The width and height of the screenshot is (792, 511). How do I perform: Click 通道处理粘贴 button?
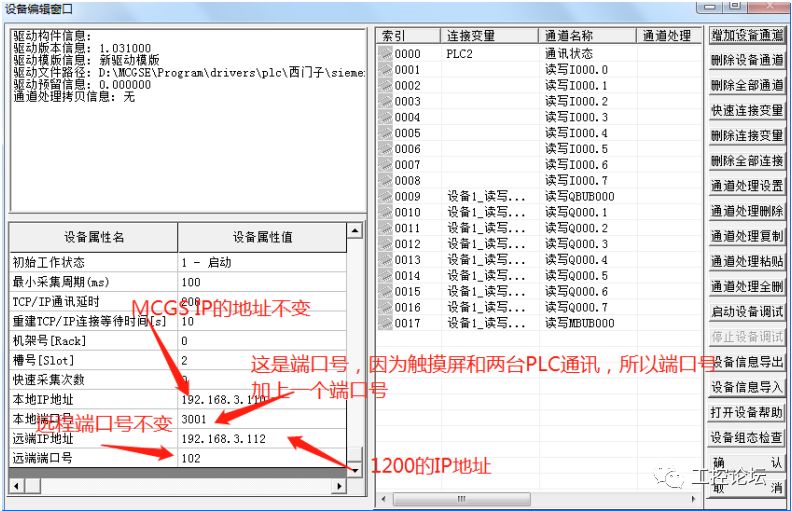click(x=747, y=262)
